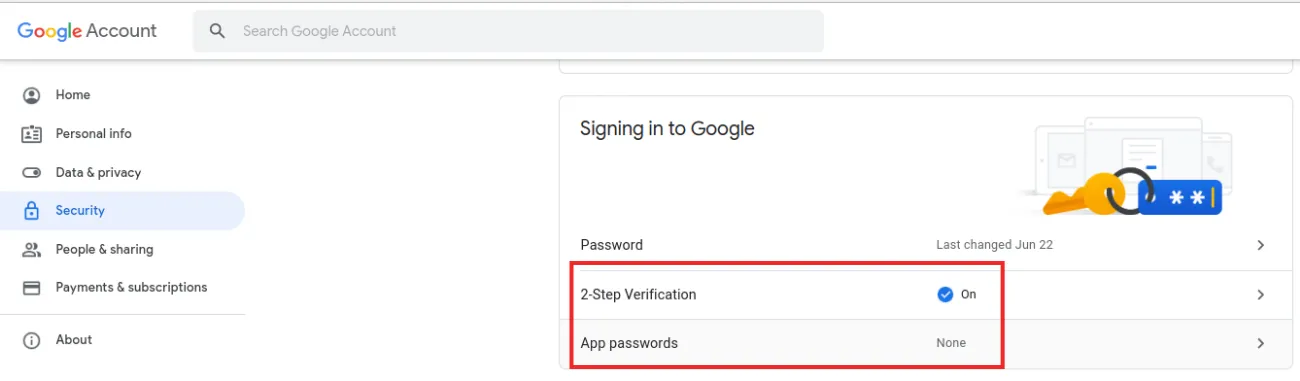Click the Payments & subscriptions card icon
Image resolution: width=1300 pixels, height=381 pixels.
[x=32, y=288]
